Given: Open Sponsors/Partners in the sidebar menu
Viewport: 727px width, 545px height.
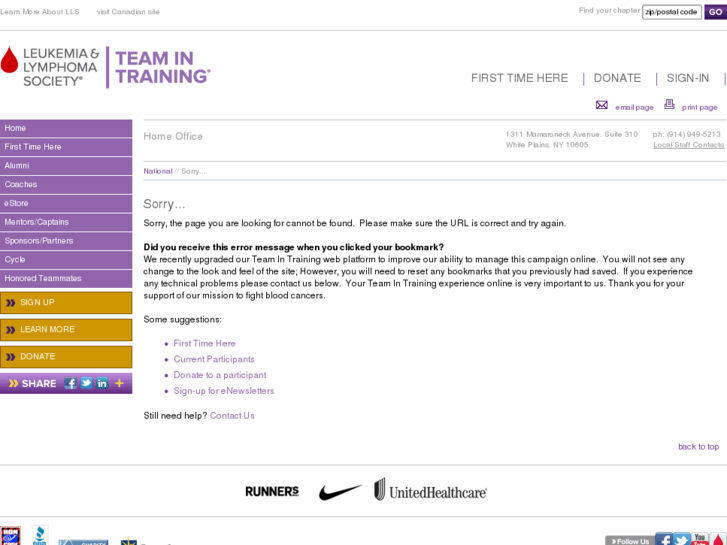Looking at the screenshot, I should 66,241.
